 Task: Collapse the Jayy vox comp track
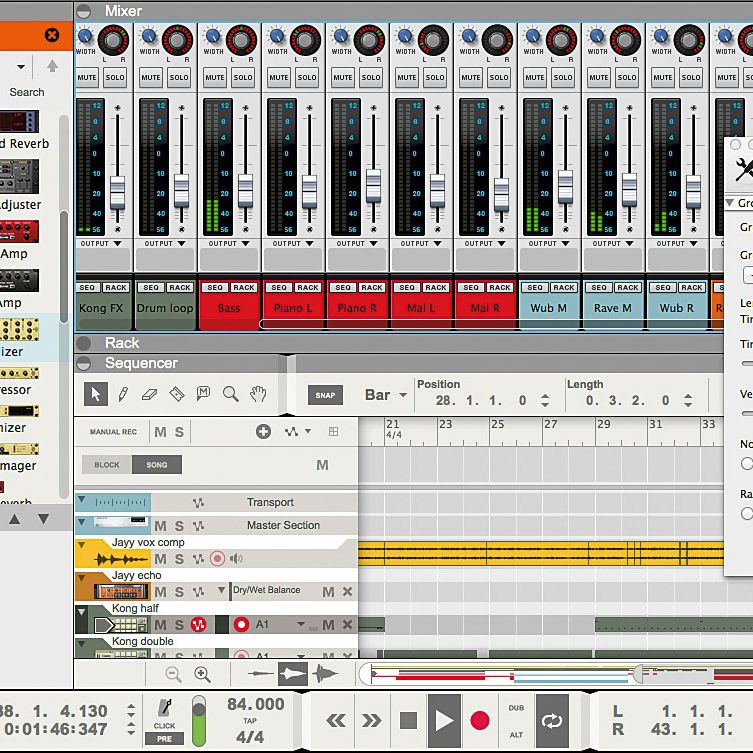[x=81, y=545]
